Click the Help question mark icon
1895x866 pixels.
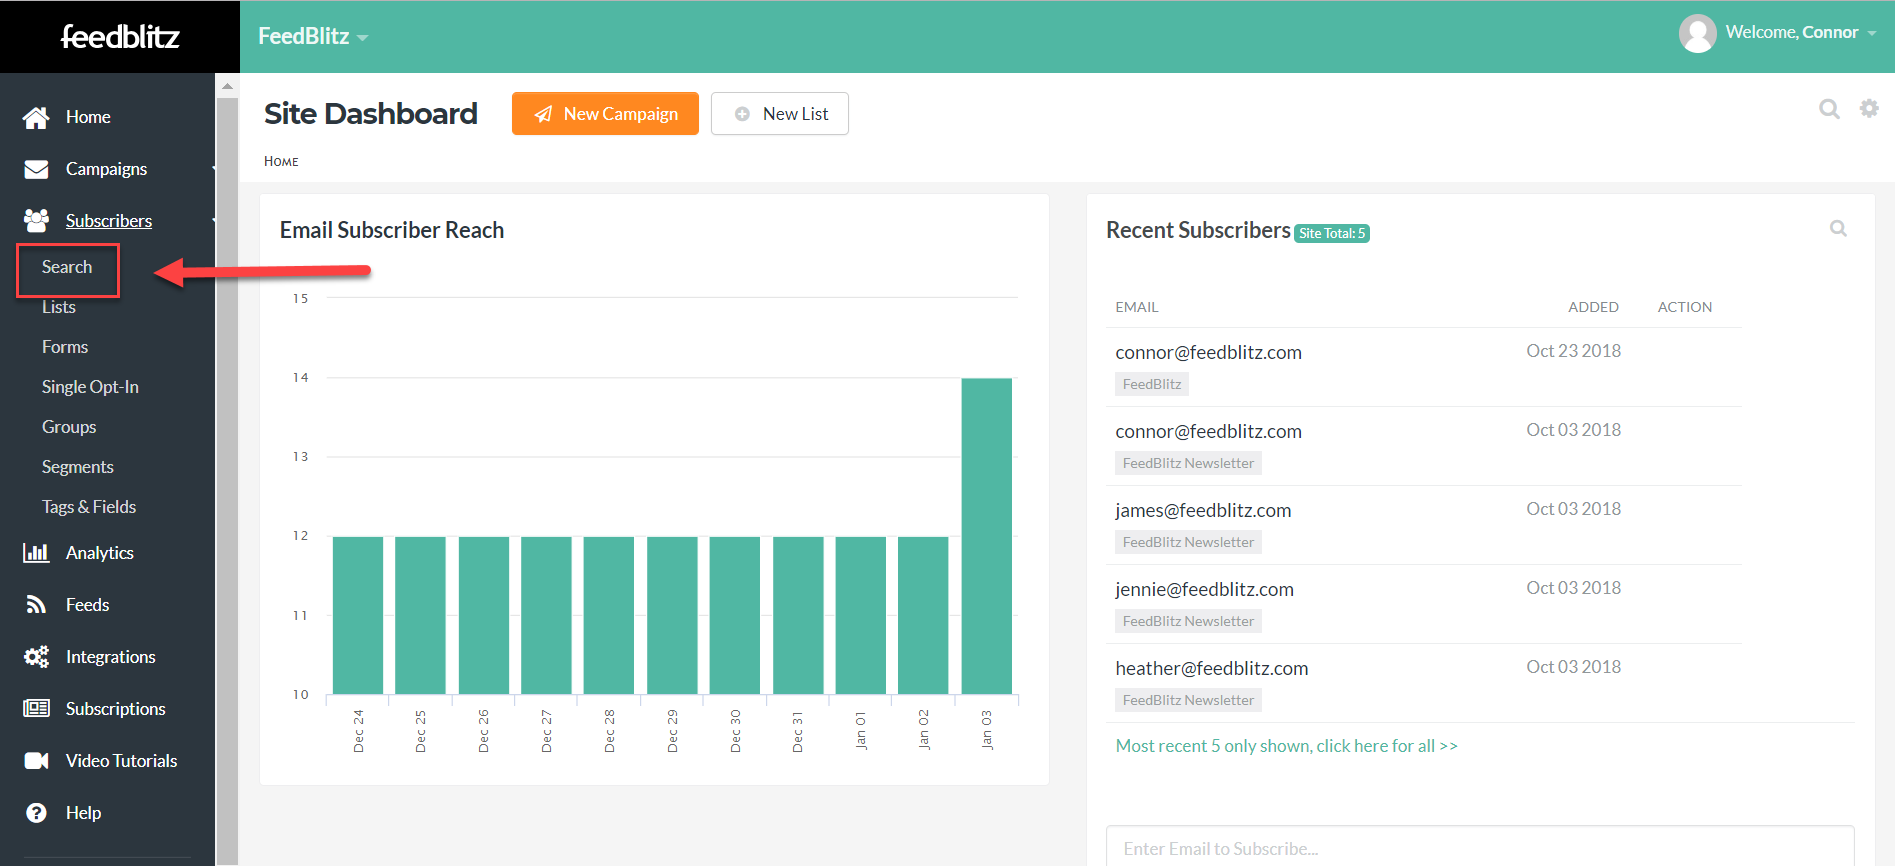(36, 813)
